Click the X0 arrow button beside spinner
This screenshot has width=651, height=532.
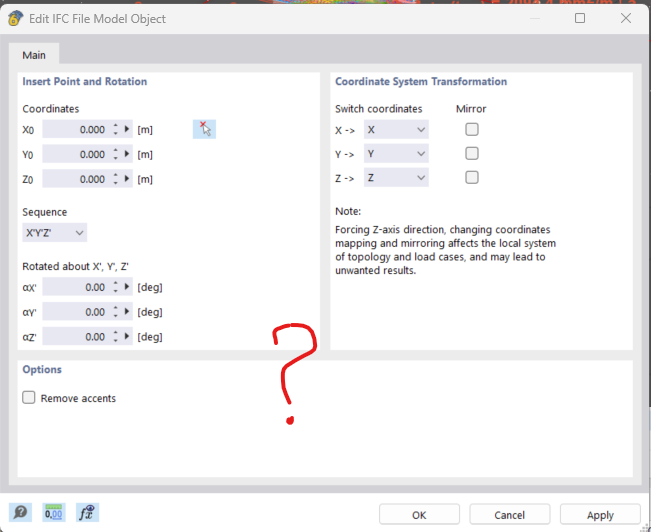click(128, 130)
